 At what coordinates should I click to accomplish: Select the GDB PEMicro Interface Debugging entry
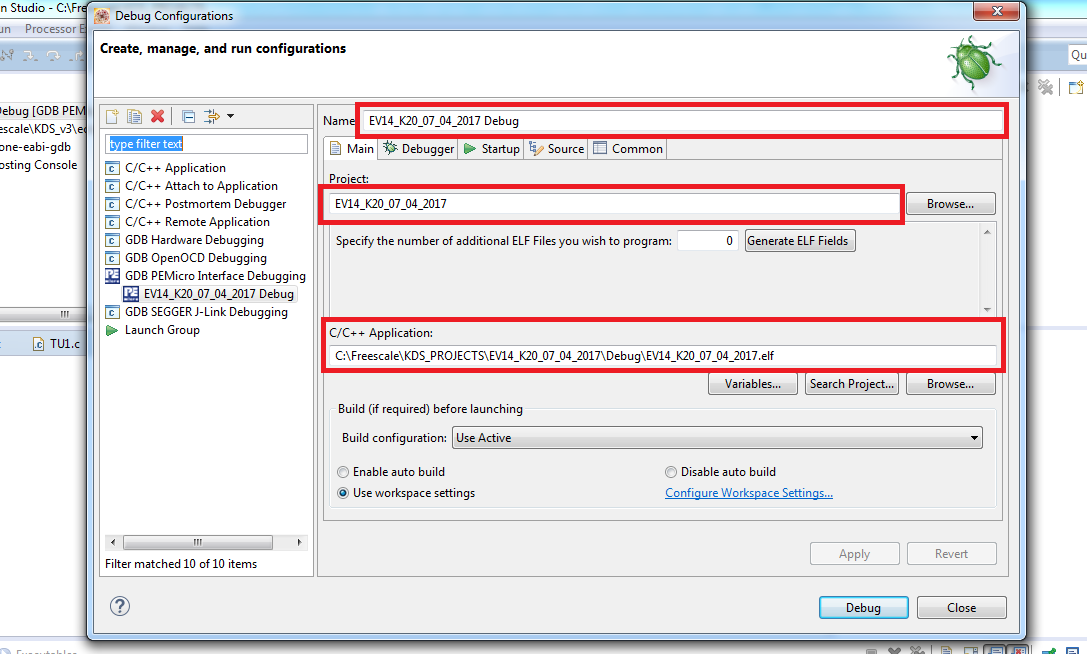[x=215, y=276]
